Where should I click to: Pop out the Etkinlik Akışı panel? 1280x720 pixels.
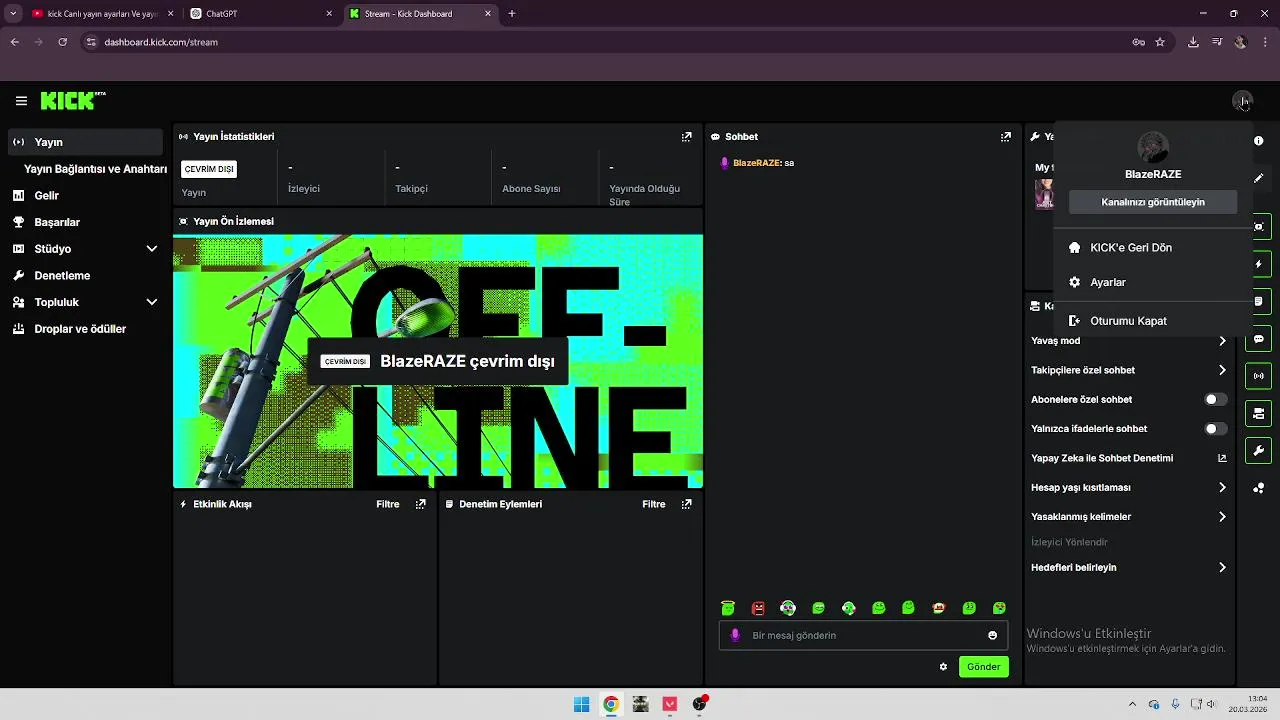tap(421, 504)
